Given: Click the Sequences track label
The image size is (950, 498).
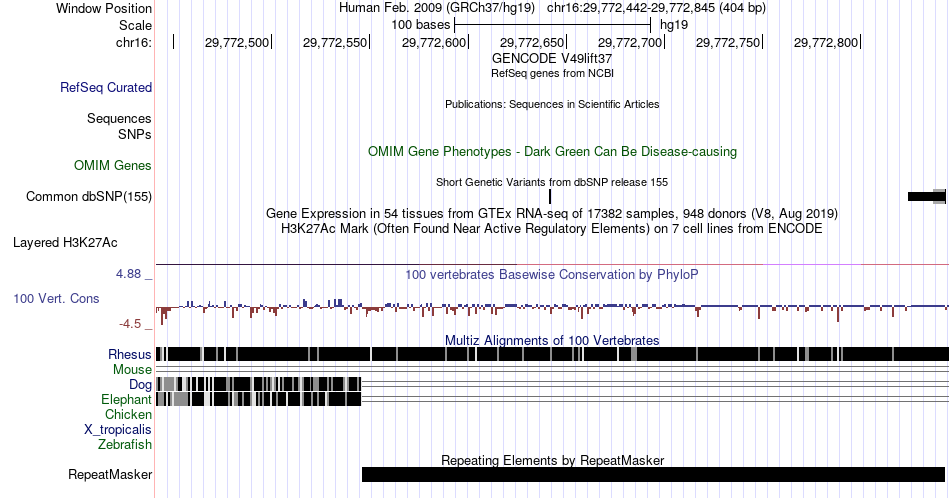Looking at the screenshot, I should tap(119, 118).
